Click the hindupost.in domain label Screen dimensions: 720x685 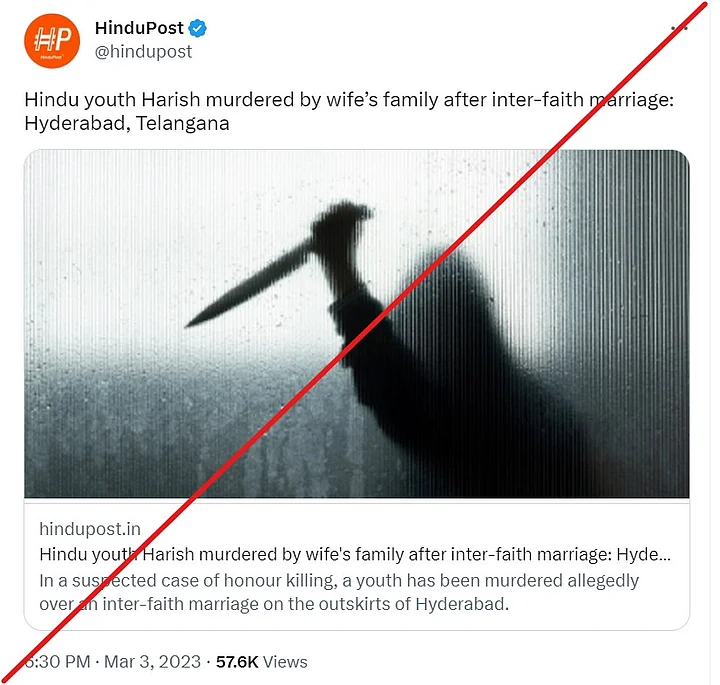point(90,529)
